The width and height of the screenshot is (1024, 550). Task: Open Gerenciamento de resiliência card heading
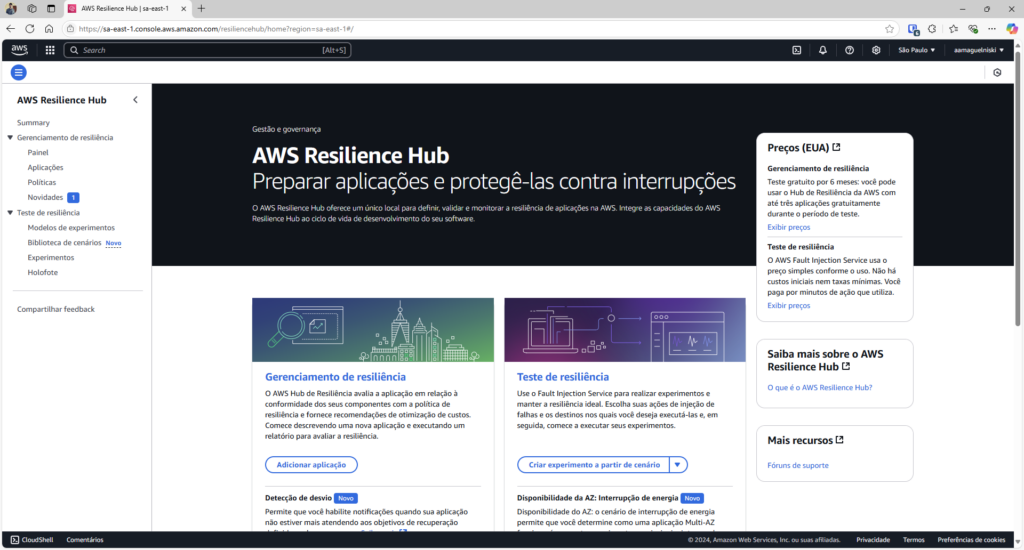335,377
